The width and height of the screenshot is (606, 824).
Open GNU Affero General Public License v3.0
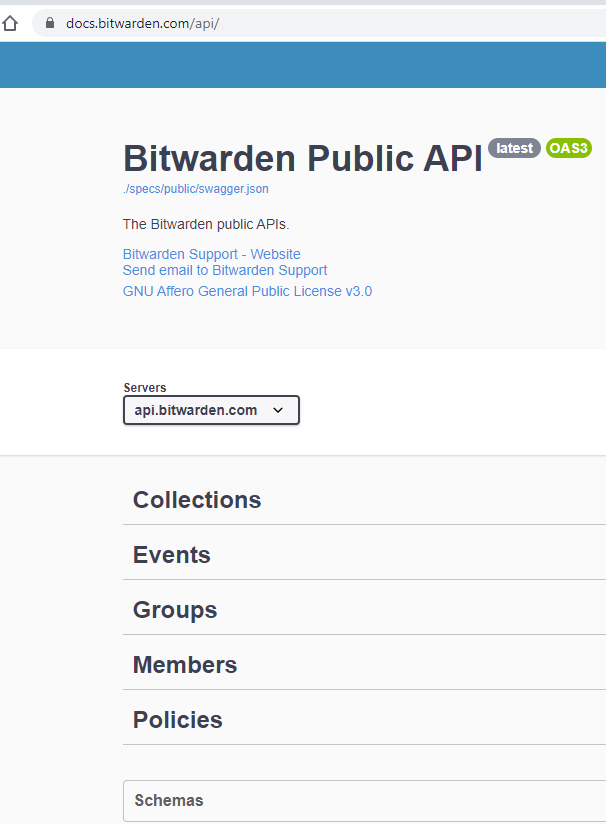(247, 291)
